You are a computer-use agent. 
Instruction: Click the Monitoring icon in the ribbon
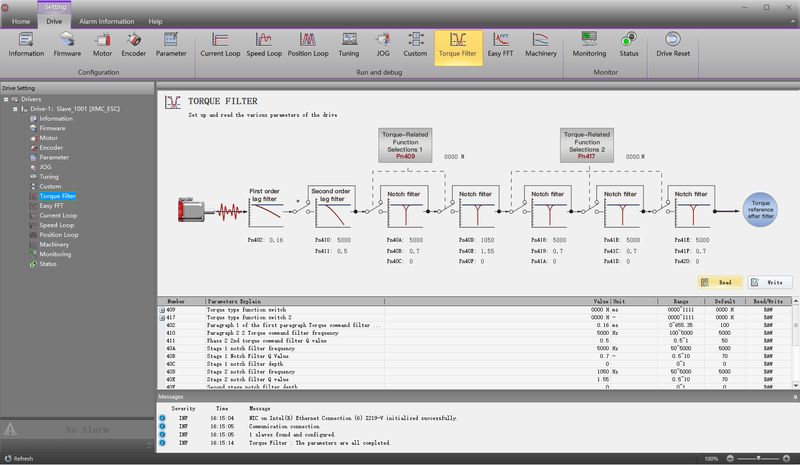click(589, 45)
